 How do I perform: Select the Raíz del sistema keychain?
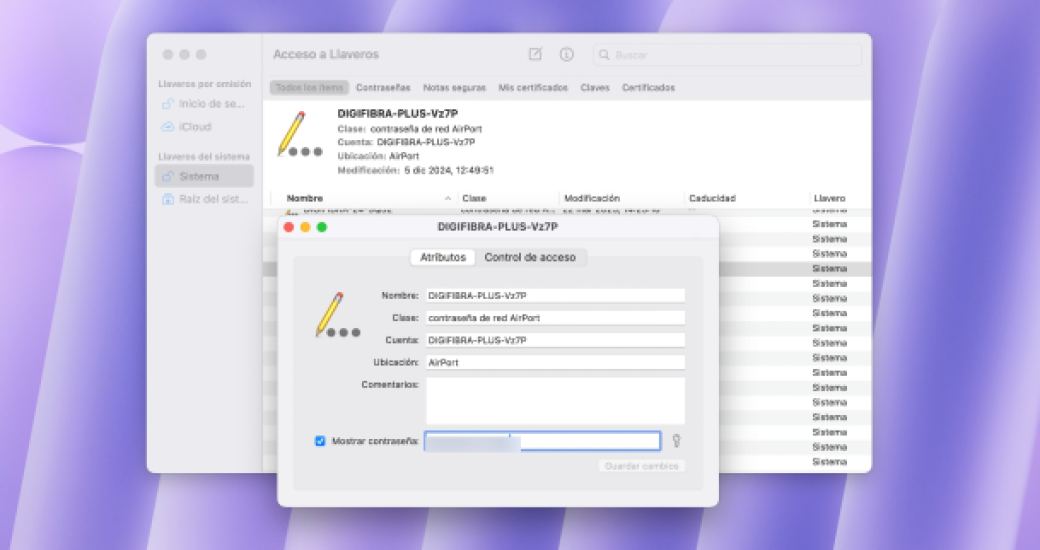(204, 199)
